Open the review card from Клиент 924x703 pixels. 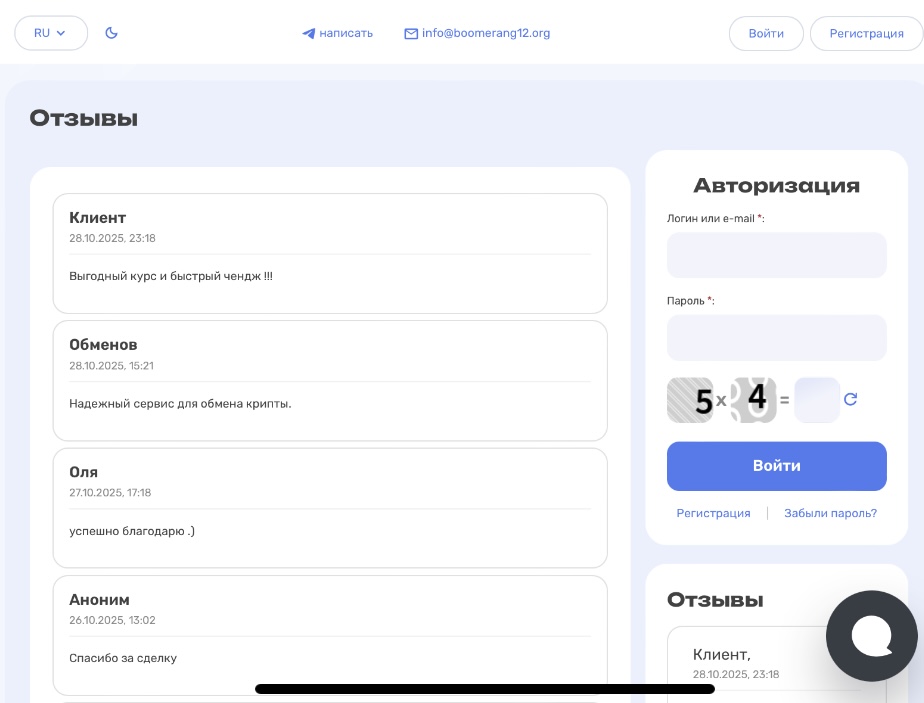330,253
